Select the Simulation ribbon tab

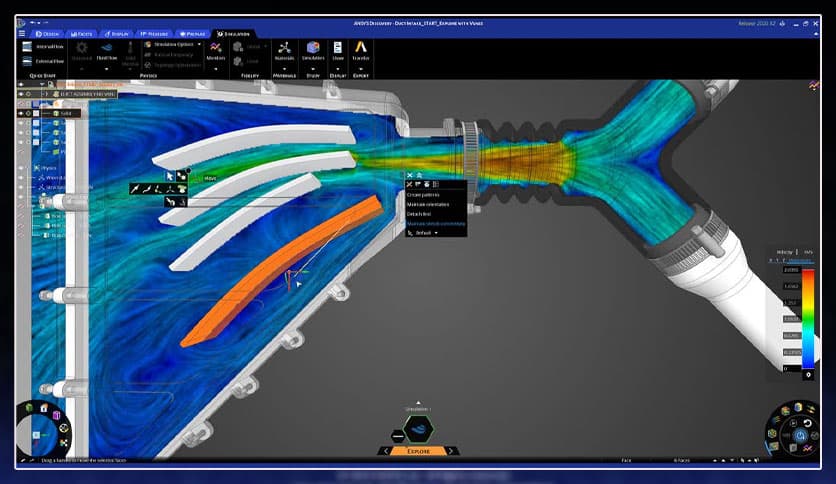click(x=234, y=34)
